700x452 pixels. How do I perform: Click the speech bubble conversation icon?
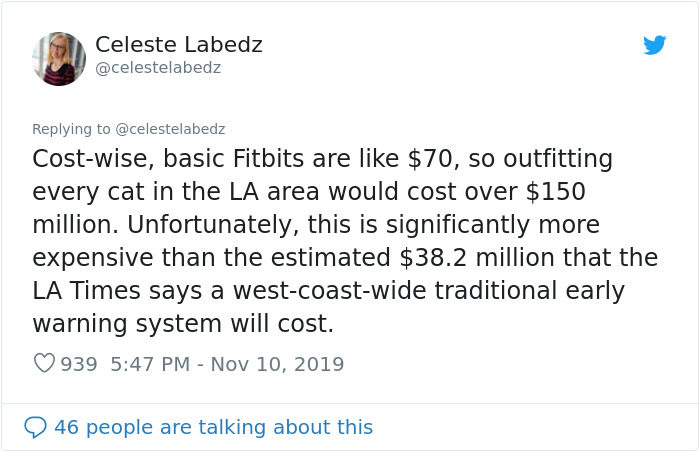[35, 427]
